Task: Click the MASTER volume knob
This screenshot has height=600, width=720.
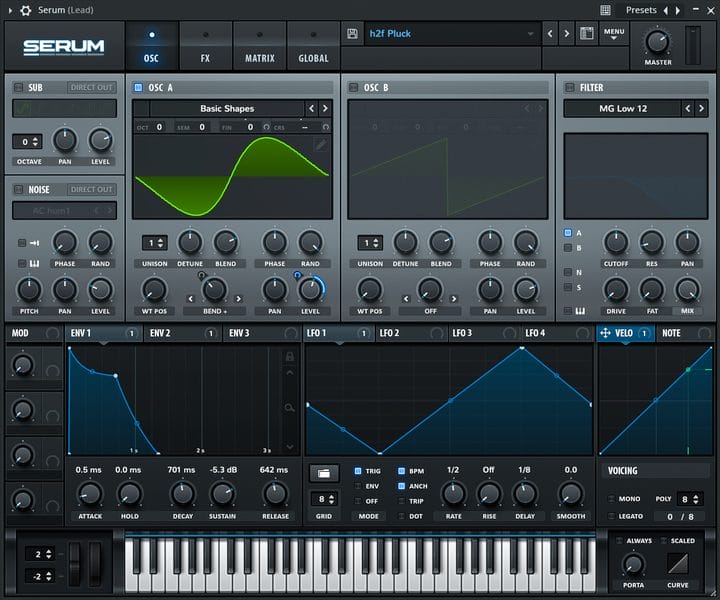Action: [657, 41]
